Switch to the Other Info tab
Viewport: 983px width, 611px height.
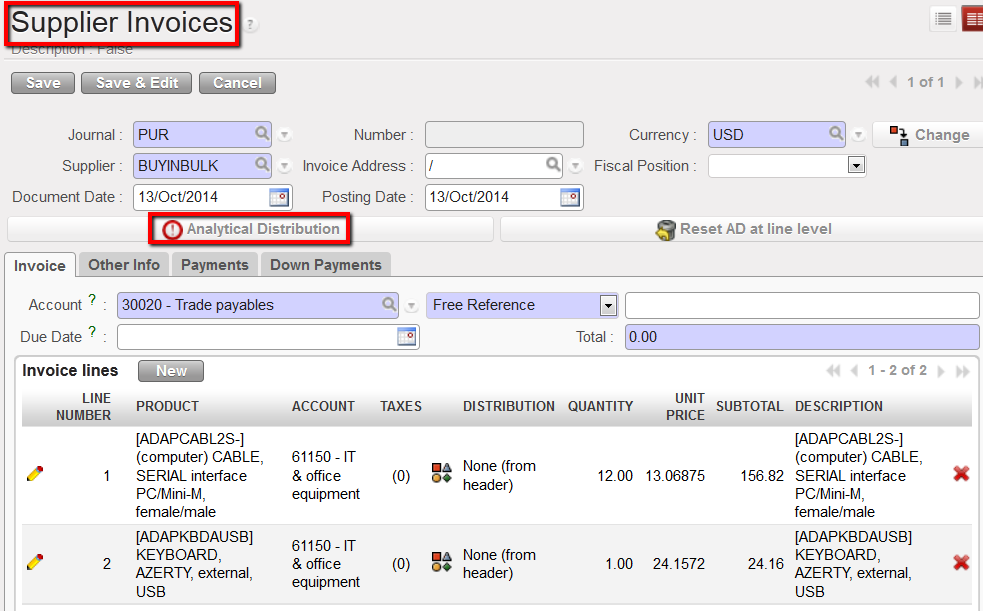tap(124, 265)
